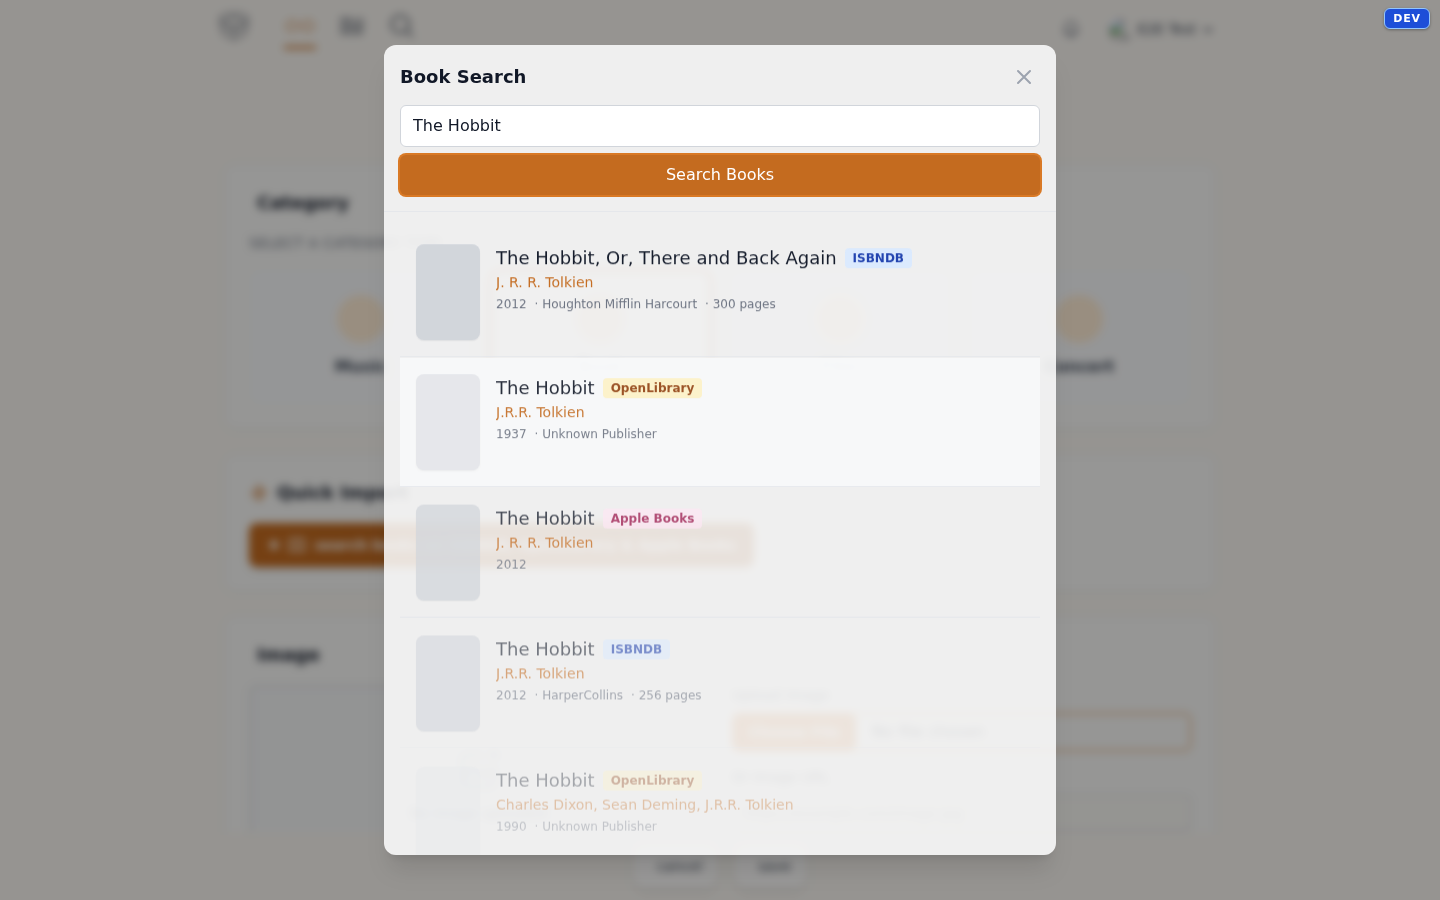
Task: Click "256 pages" text
Action: coord(670,695)
